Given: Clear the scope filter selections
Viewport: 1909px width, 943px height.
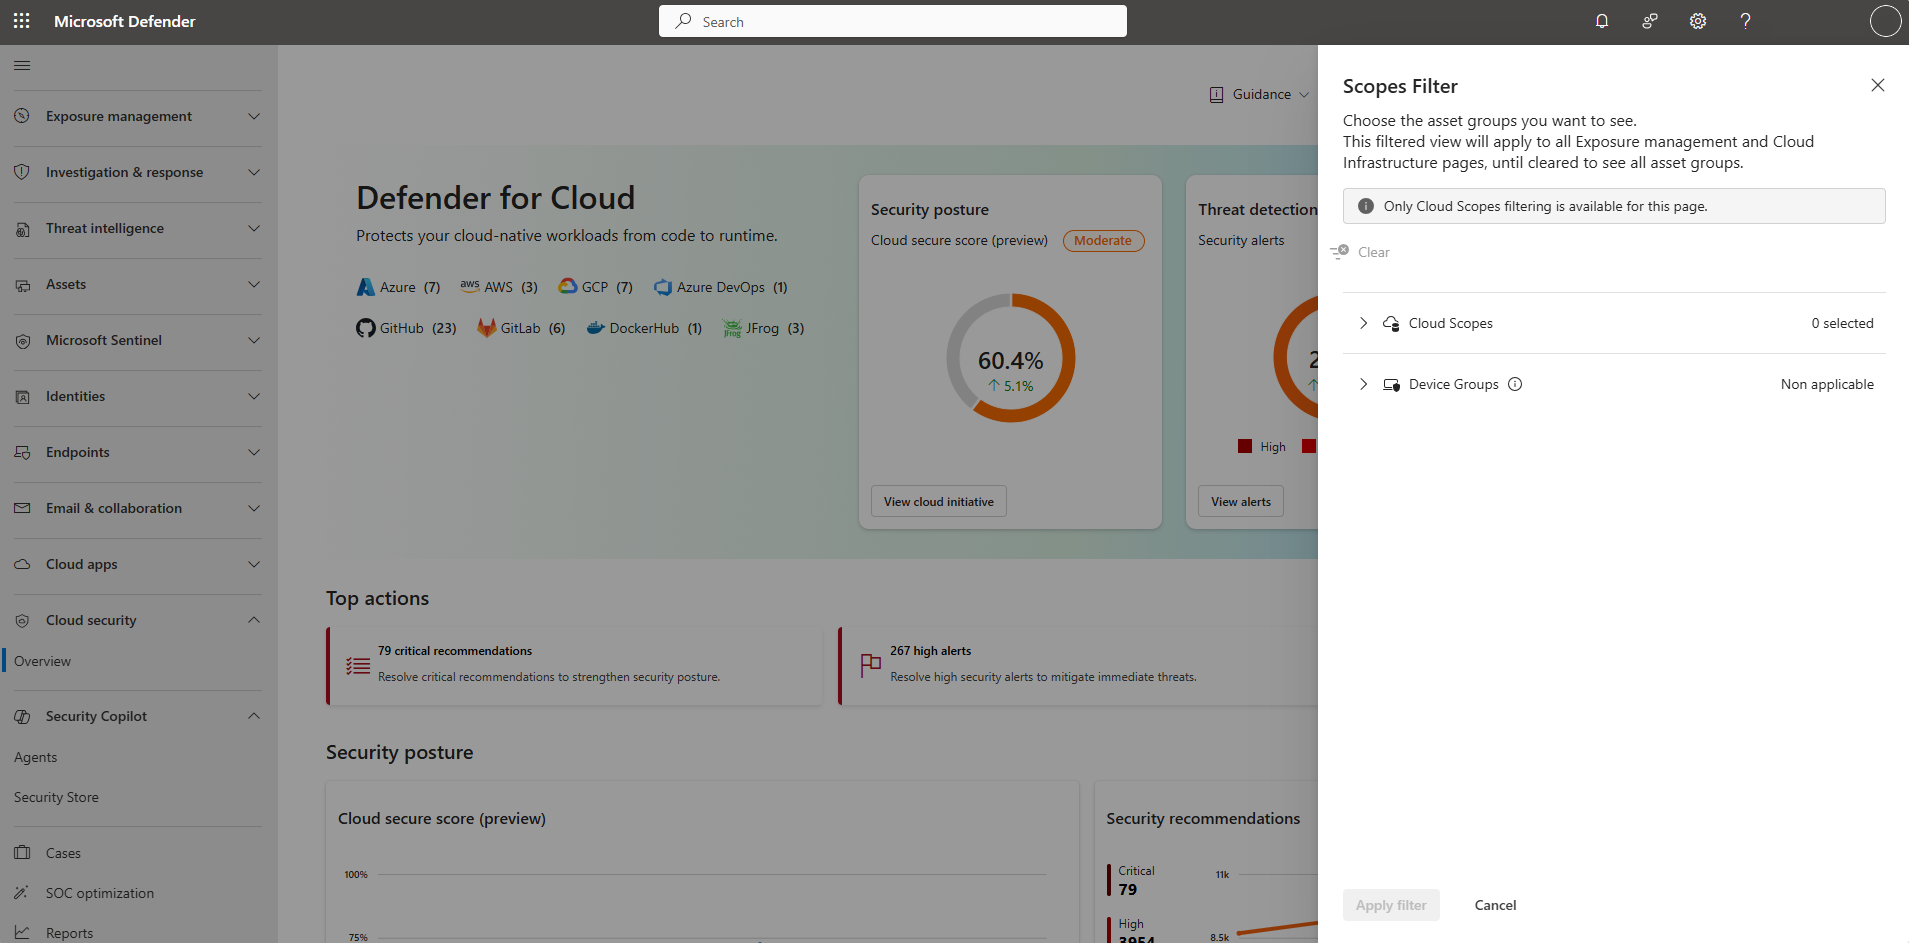Looking at the screenshot, I should tap(1361, 252).
